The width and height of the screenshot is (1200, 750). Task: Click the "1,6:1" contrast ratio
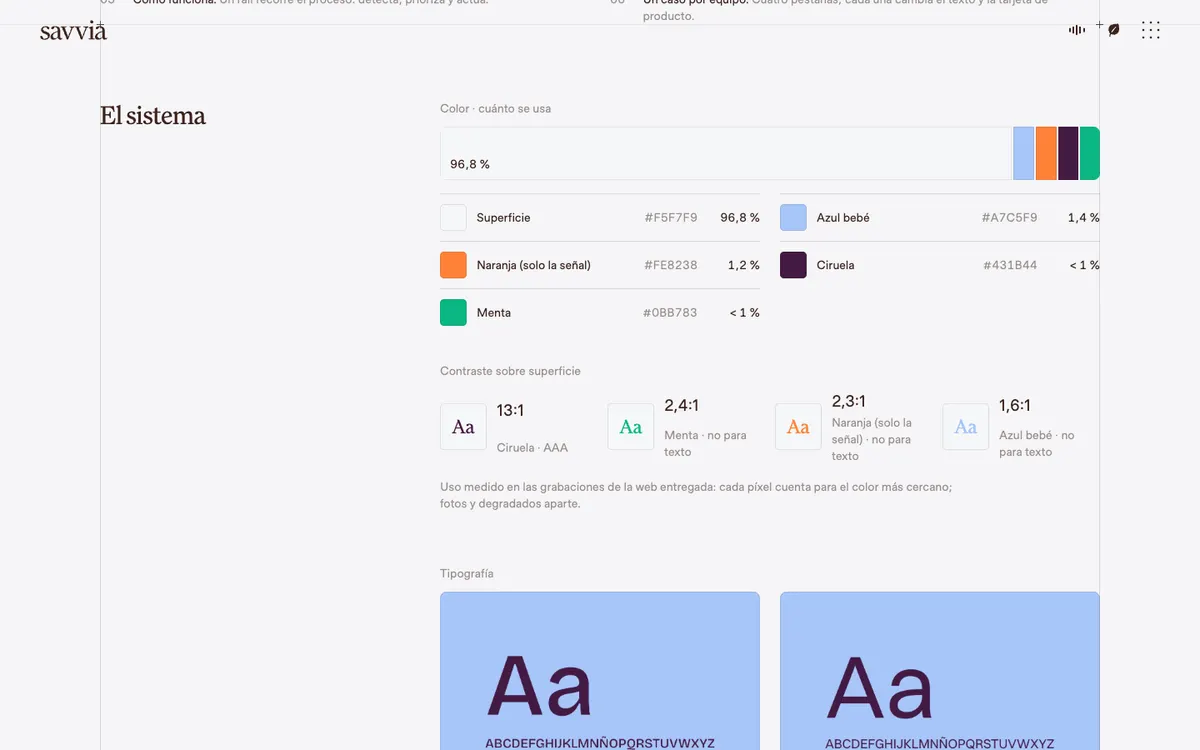(1015, 405)
